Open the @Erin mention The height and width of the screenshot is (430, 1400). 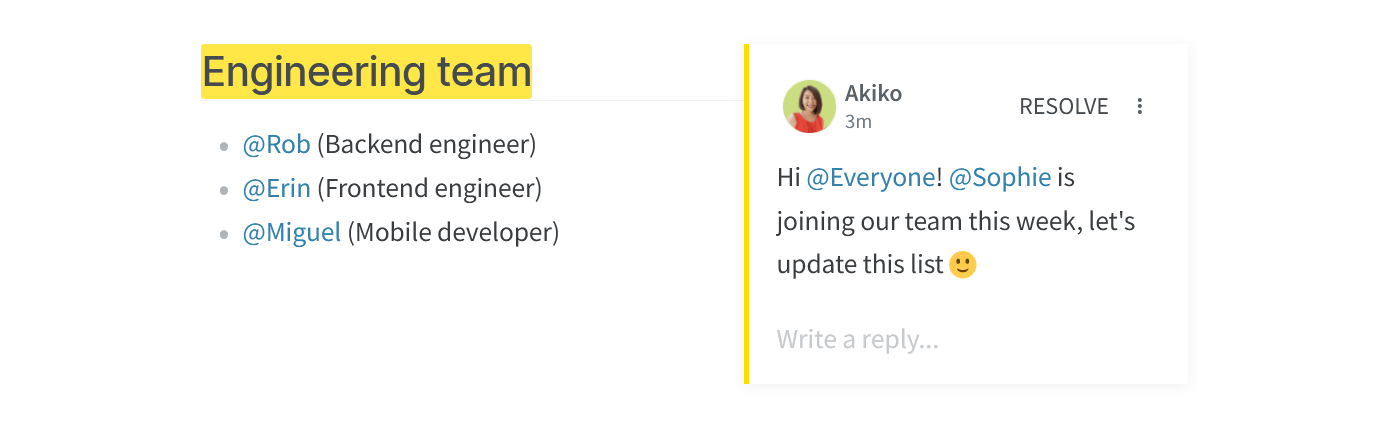[x=276, y=189]
